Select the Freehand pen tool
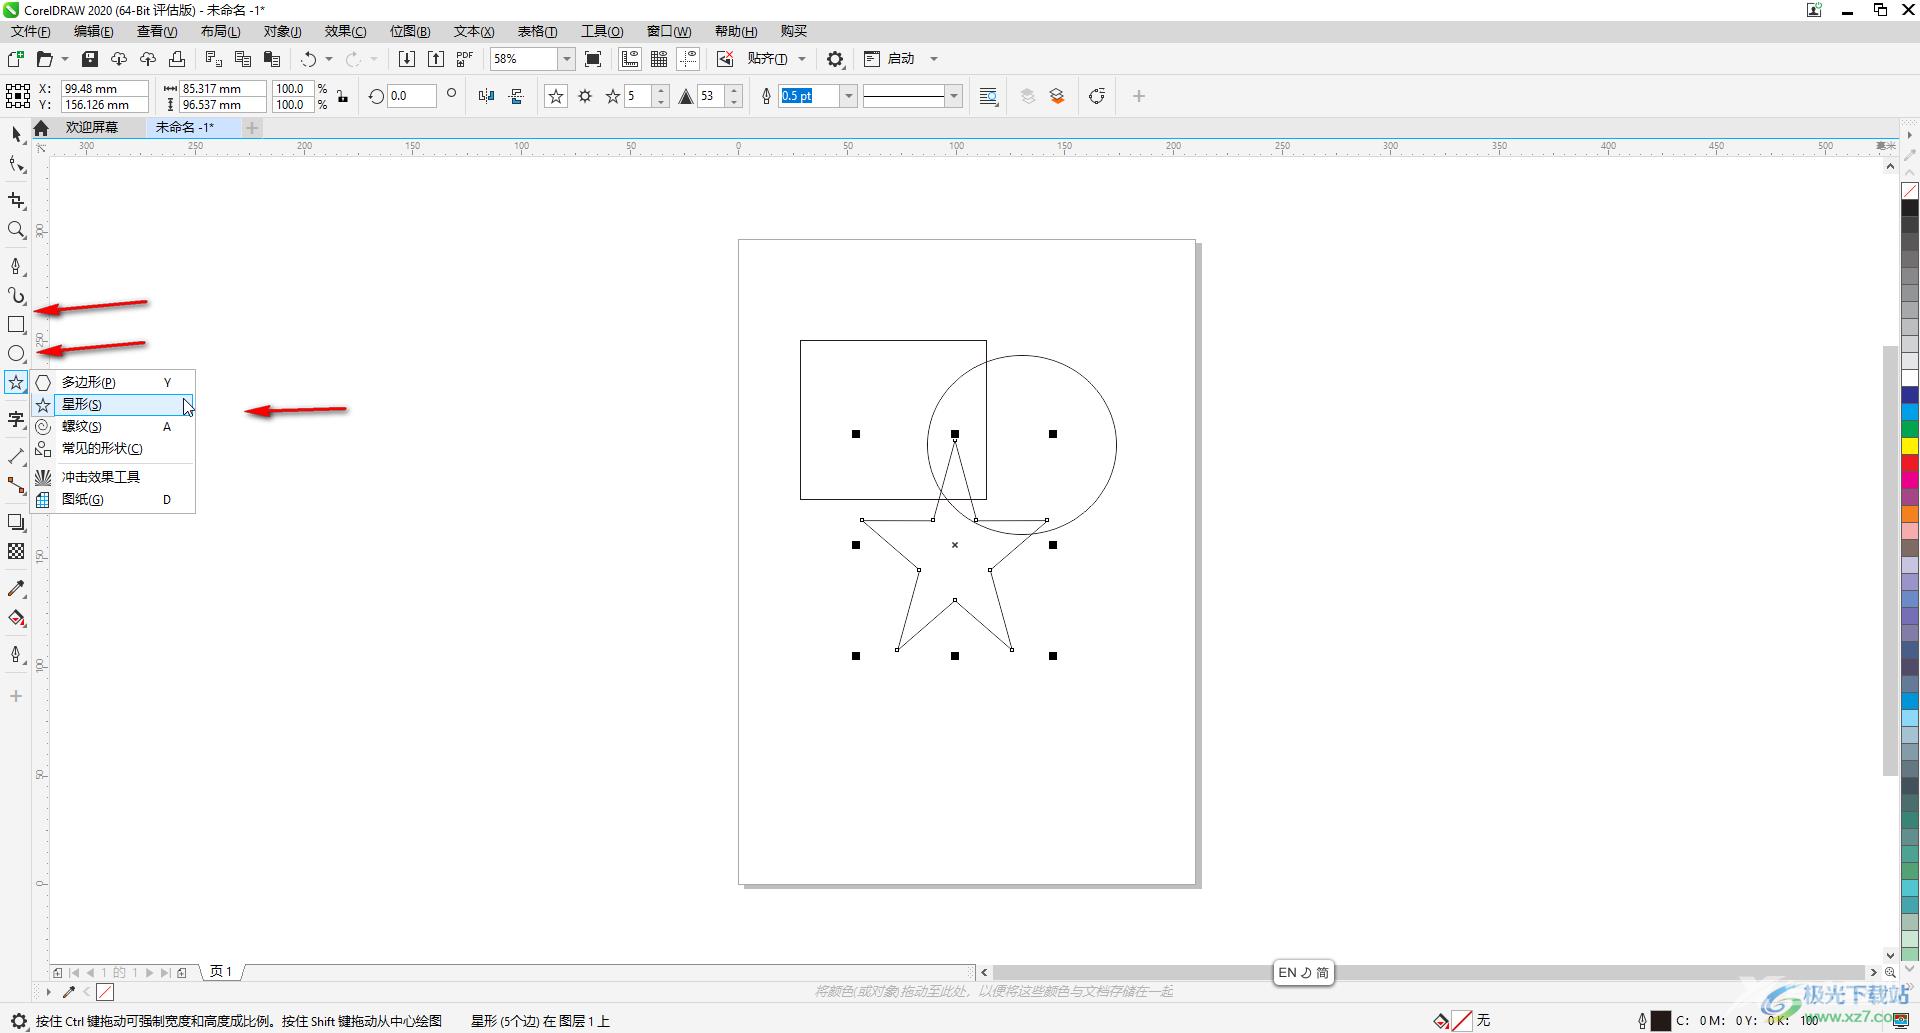The width and height of the screenshot is (1920, 1033). coord(16,266)
